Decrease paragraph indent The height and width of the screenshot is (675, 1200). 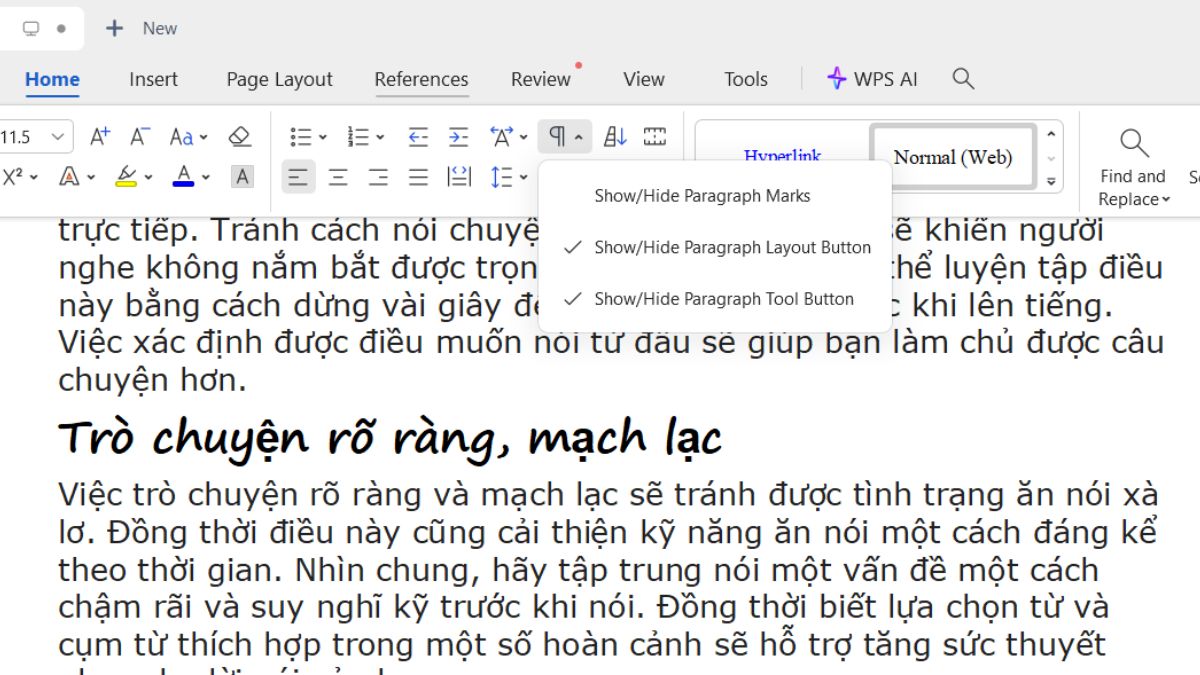pos(419,137)
